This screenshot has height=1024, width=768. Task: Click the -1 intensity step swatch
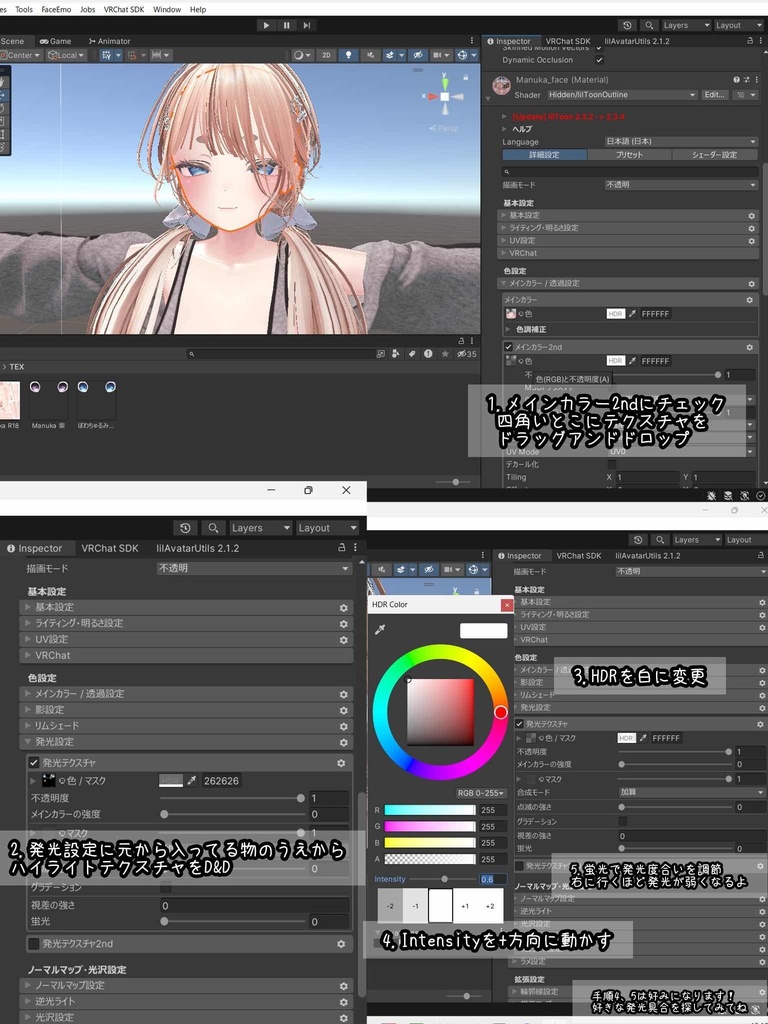click(x=415, y=906)
